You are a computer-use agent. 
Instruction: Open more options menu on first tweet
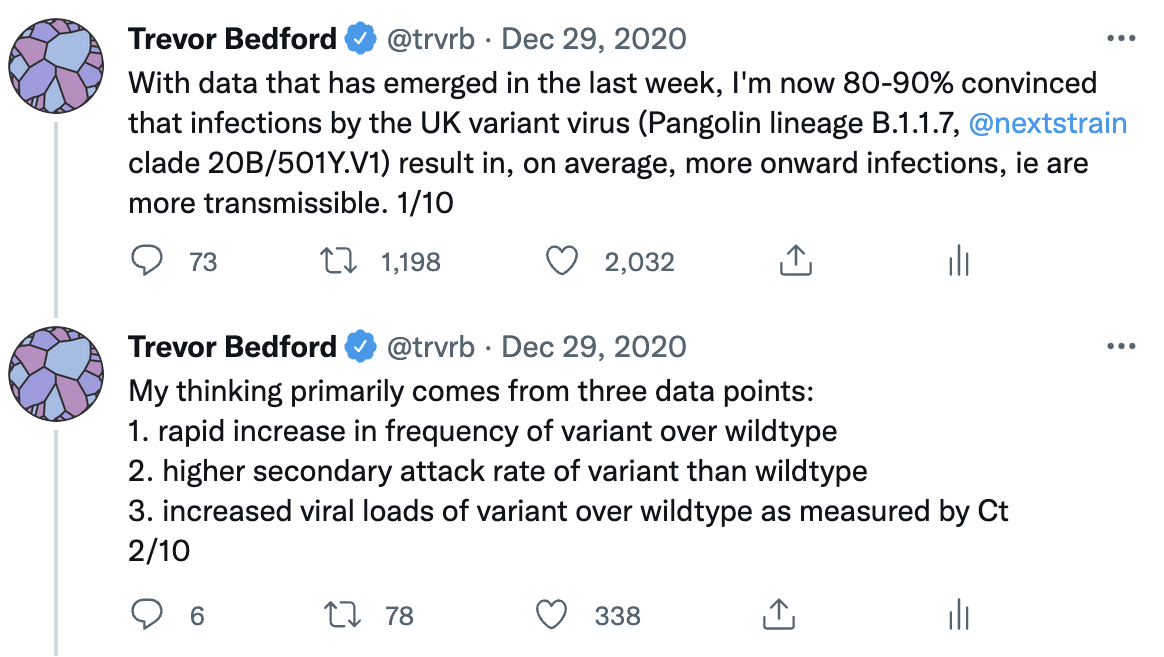coord(1122,39)
